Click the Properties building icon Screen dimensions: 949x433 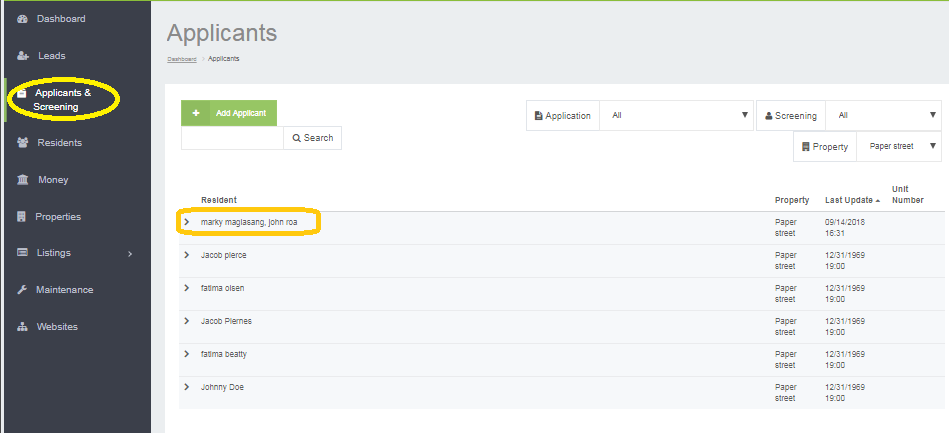(22, 217)
